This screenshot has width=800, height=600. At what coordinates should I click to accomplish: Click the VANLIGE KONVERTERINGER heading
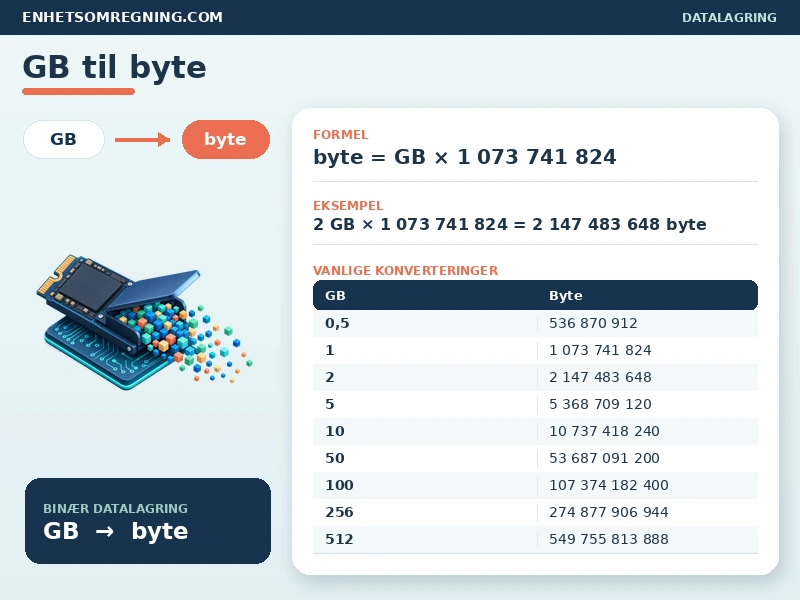[x=405, y=270]
